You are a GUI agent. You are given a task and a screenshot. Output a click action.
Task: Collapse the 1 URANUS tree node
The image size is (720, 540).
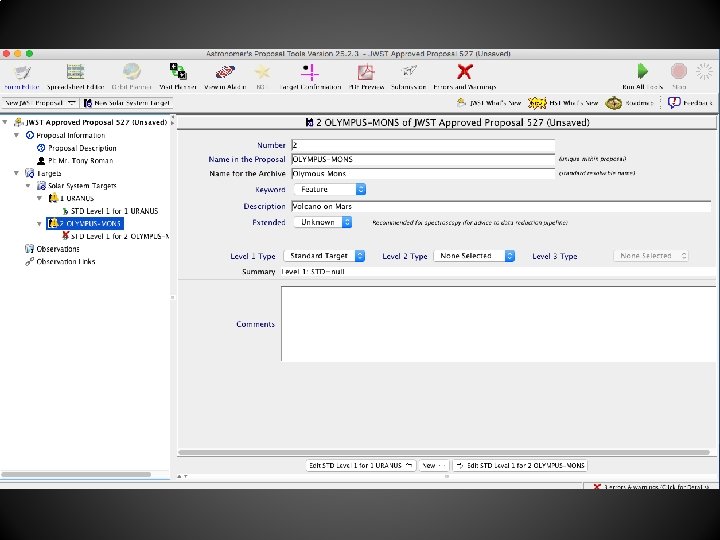pos(39,198)
